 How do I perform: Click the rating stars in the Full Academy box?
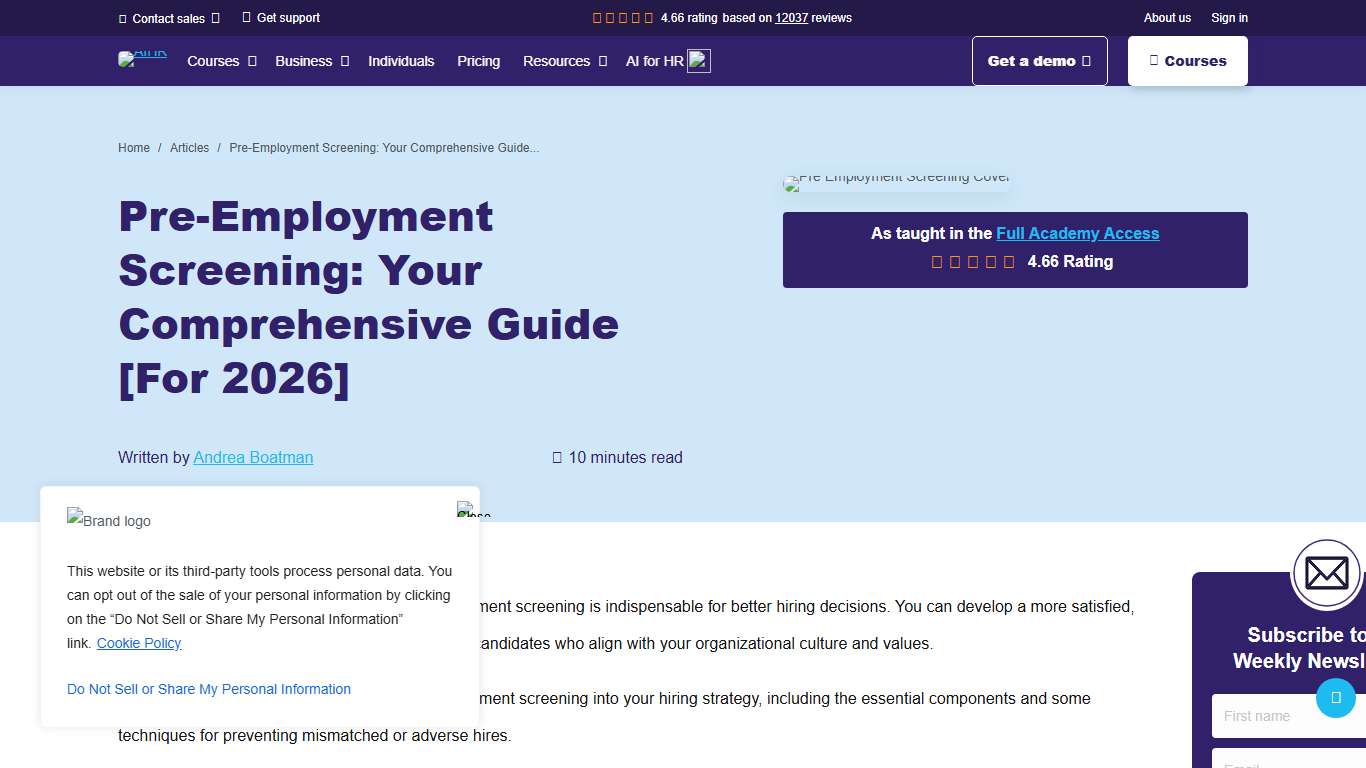pyautogui.click(x=974, y=261)
